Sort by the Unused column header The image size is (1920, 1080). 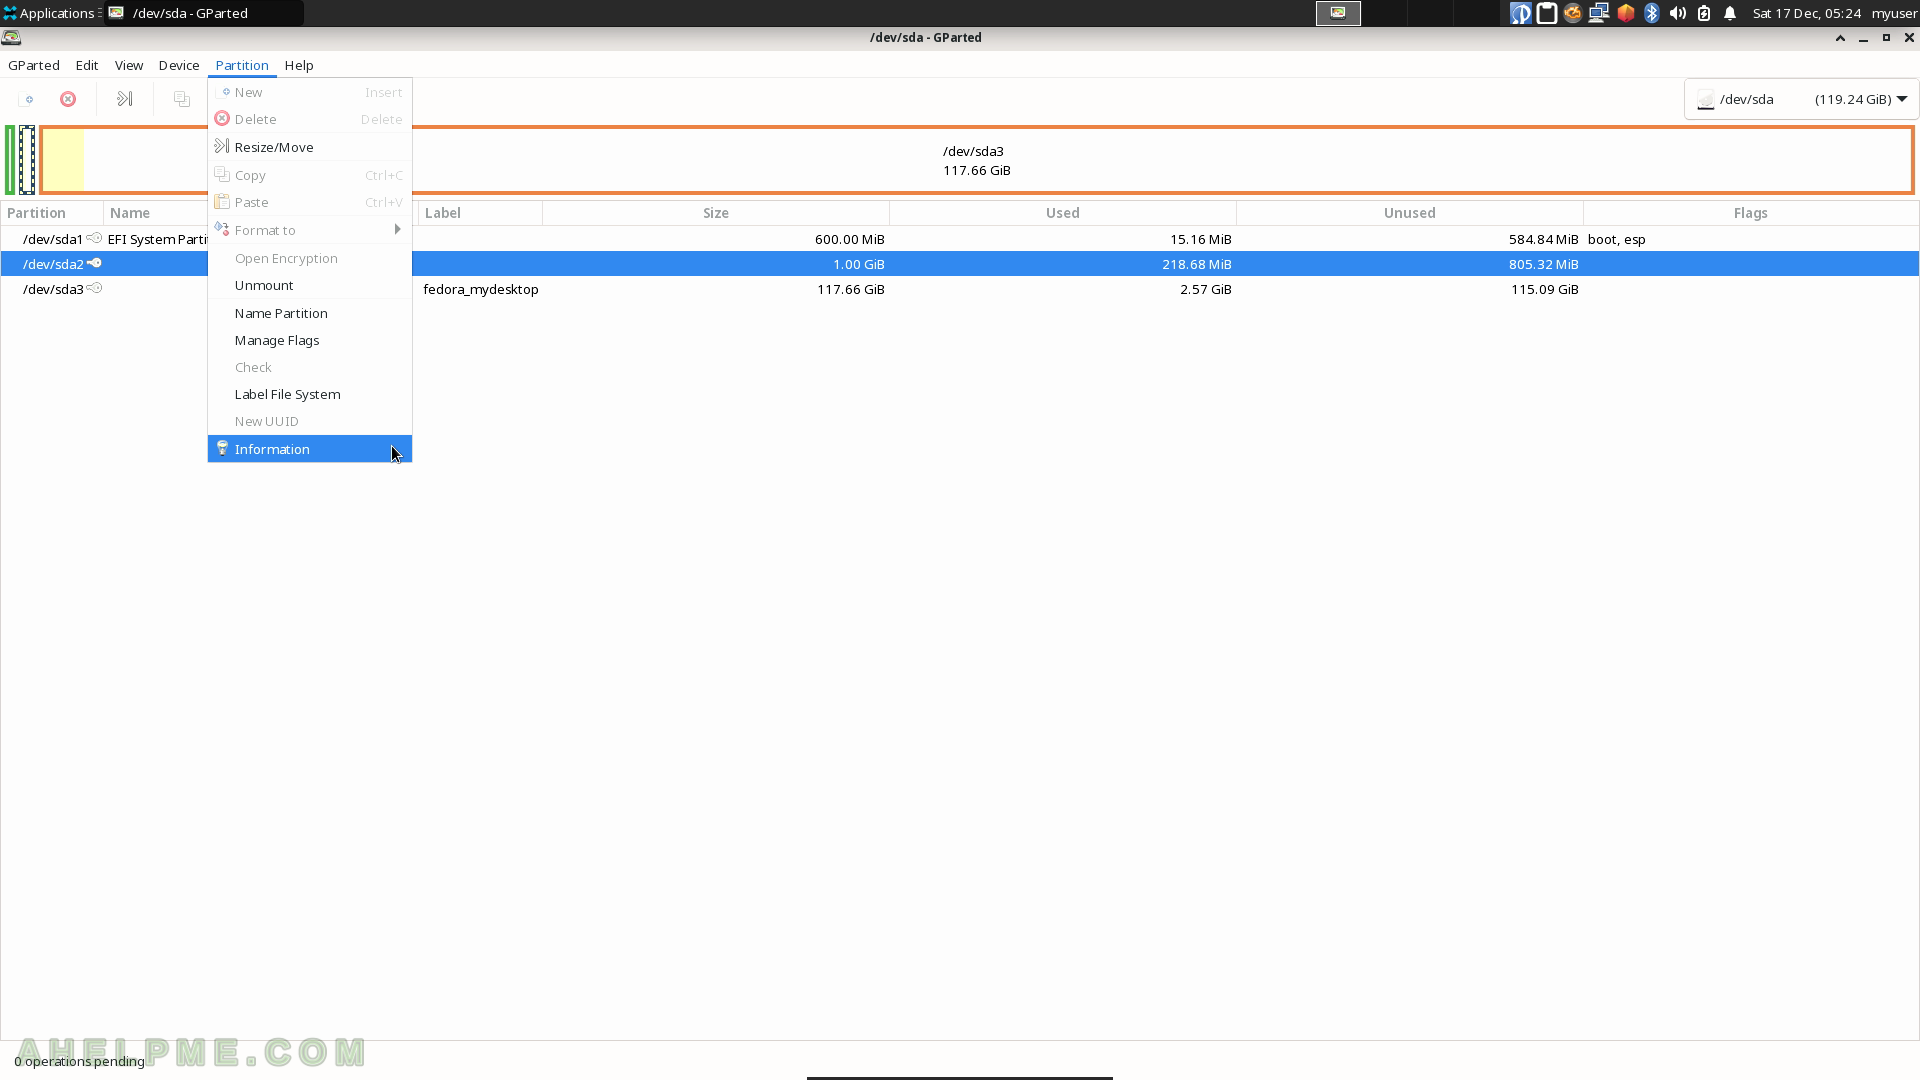(x=1410, y=213)
